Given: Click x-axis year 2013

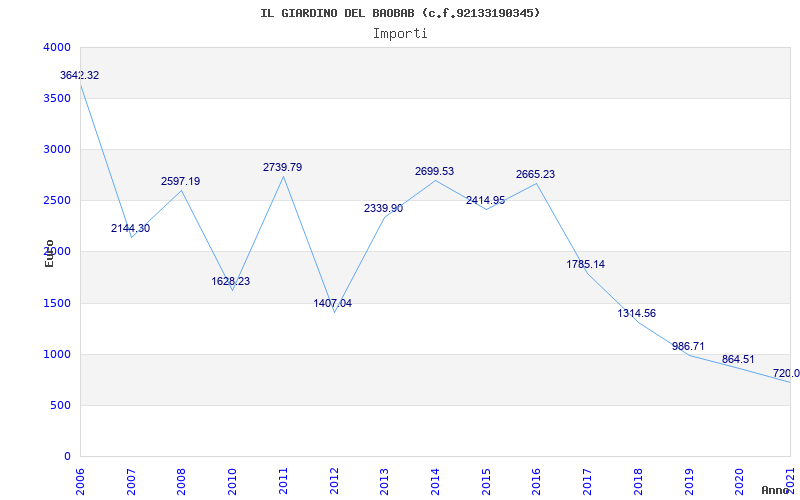Looking at the screenshot, I should (x=385, y=482).
